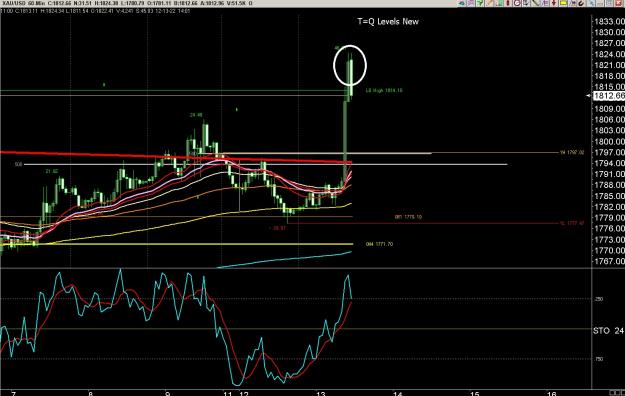Click 1773.00 on the price axis
The width and height of the screenshot is (625, 396).
coord(609,240)
